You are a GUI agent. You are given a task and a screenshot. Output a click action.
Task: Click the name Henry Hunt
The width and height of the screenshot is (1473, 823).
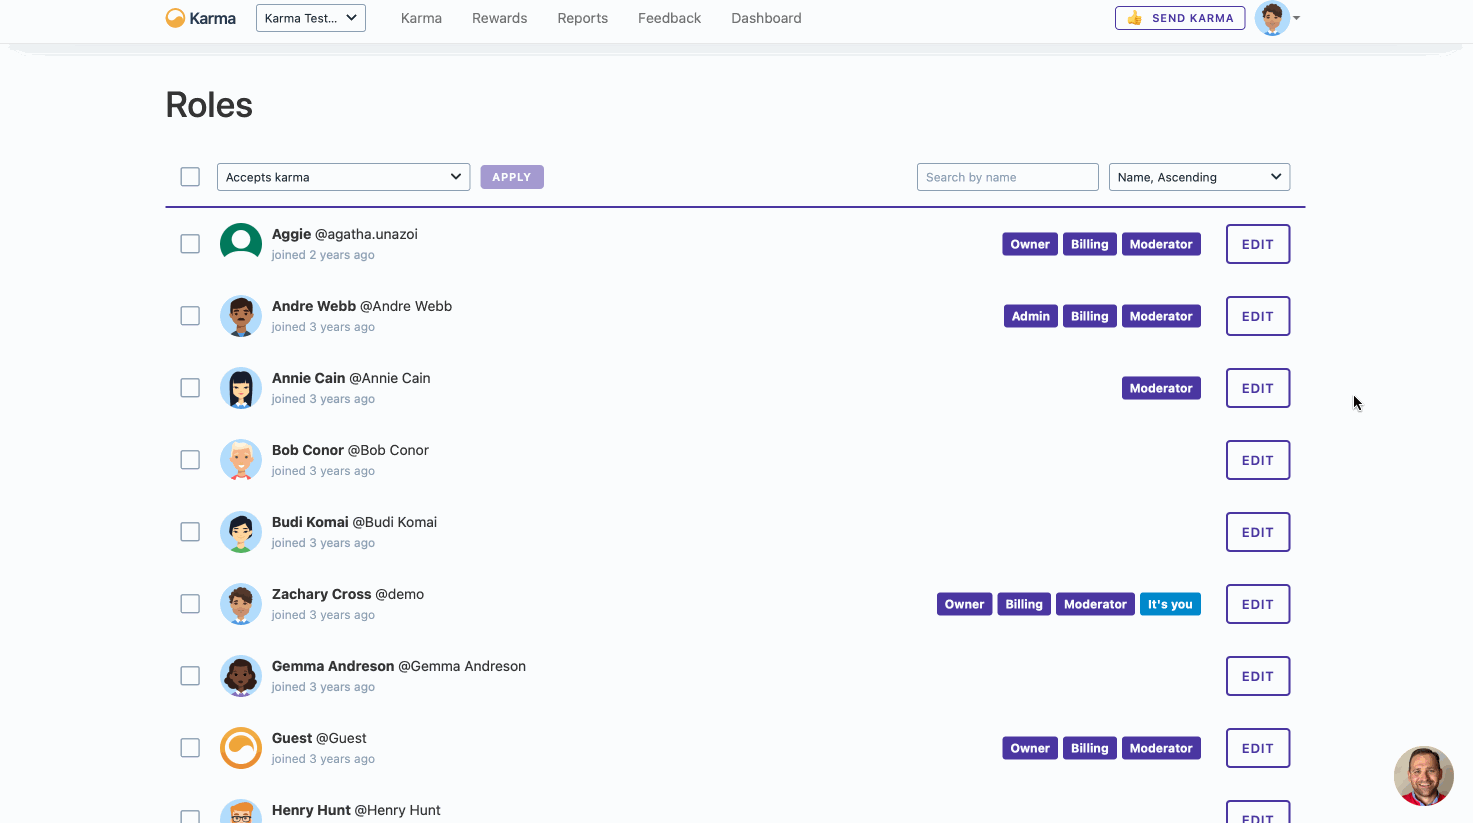[311, 810]
